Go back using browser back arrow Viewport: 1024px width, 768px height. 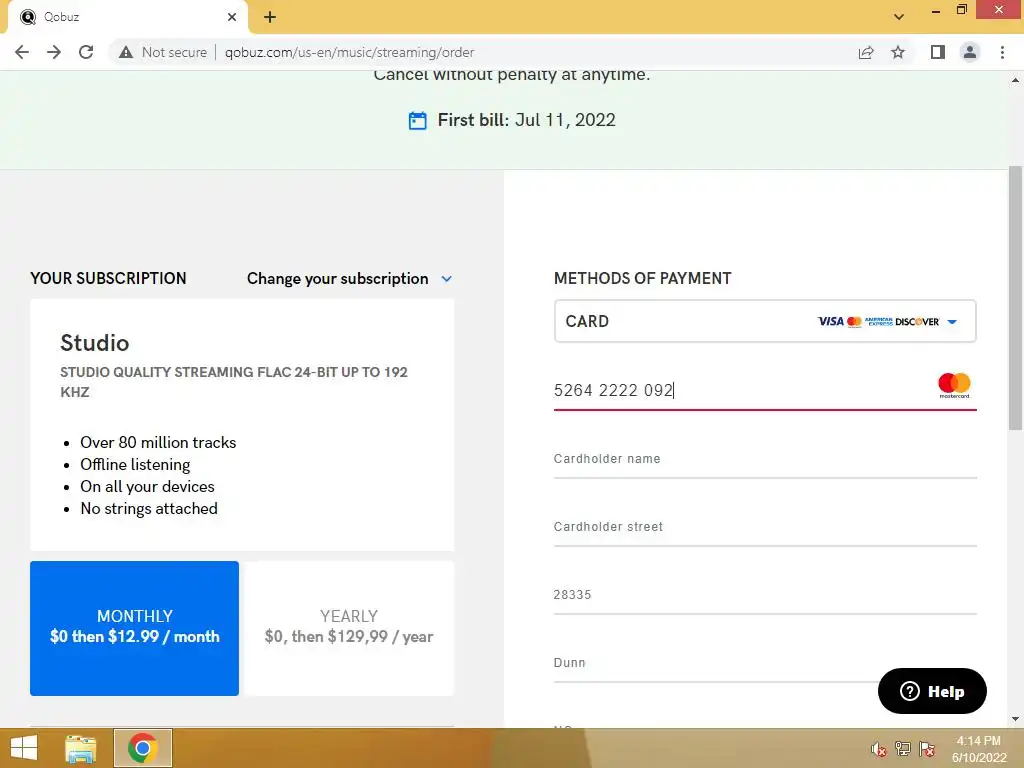click(22, 52)
